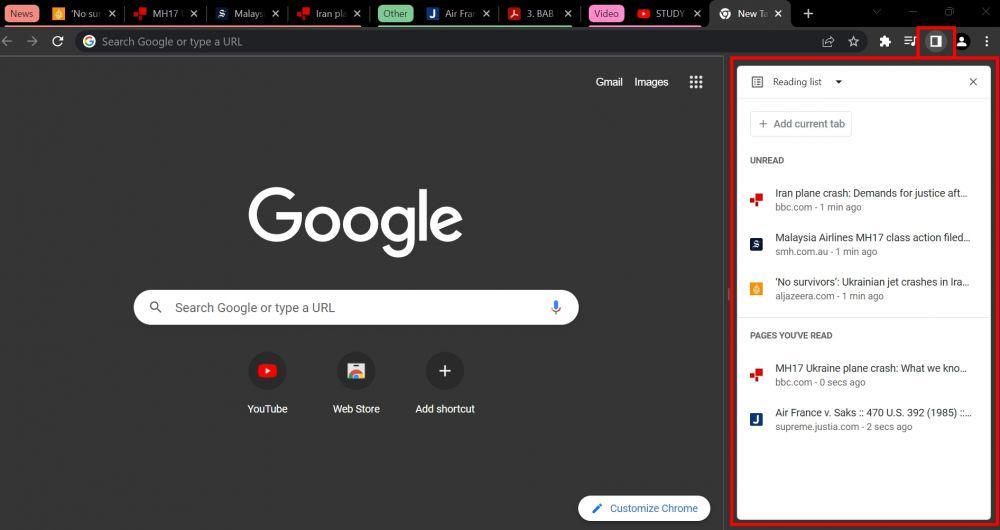1000x530 pixels.
Task: Click the share page icon
Action: [x=828, y=41]
